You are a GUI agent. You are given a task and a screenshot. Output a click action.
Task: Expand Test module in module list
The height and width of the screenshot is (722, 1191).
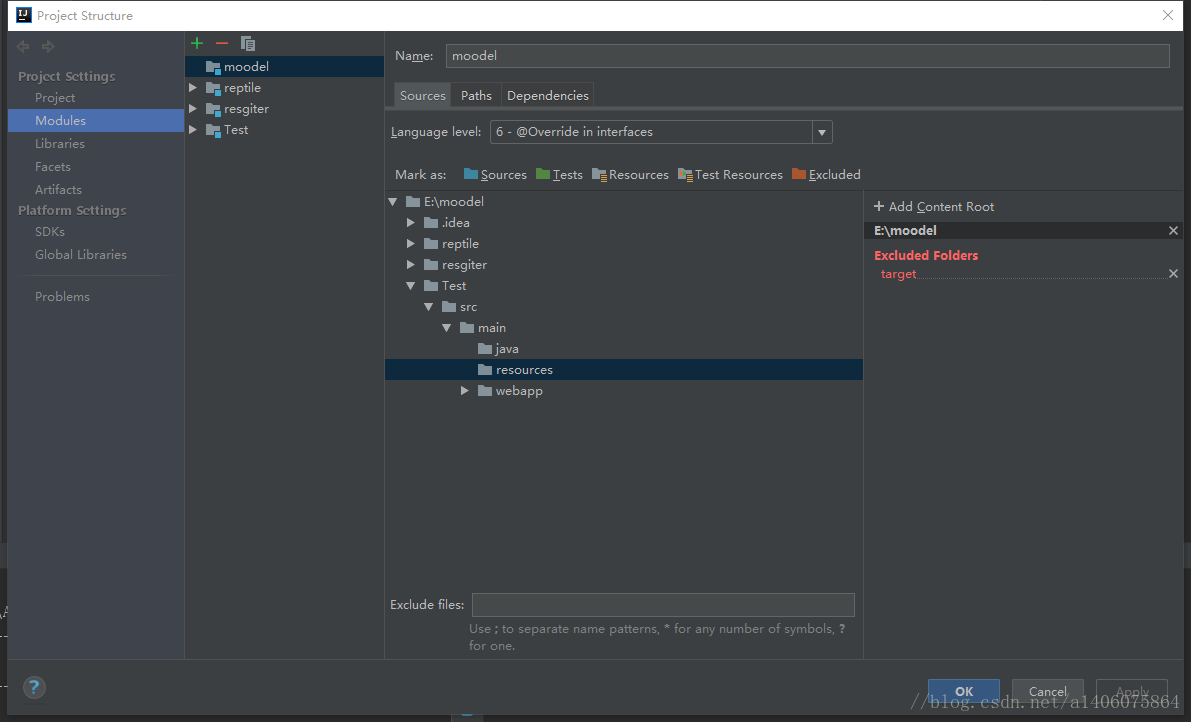click(x=193, y=130)
